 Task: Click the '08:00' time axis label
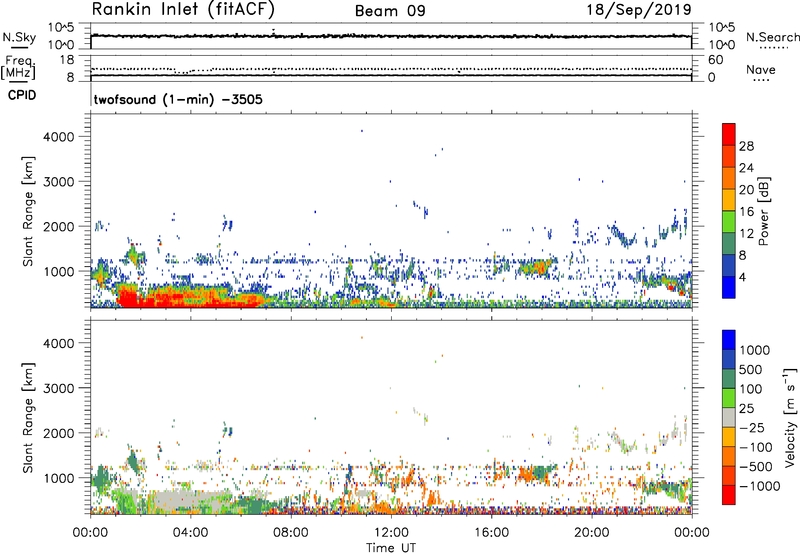[290, 533]
